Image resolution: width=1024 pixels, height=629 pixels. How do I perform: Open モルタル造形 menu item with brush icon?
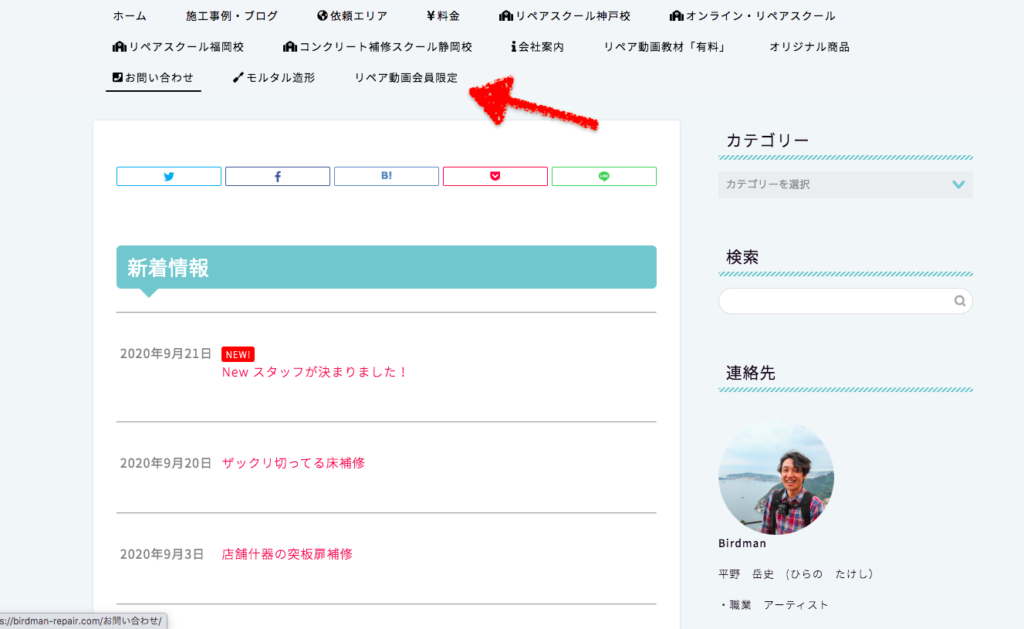pyautogui.click(x=273, y=77)
